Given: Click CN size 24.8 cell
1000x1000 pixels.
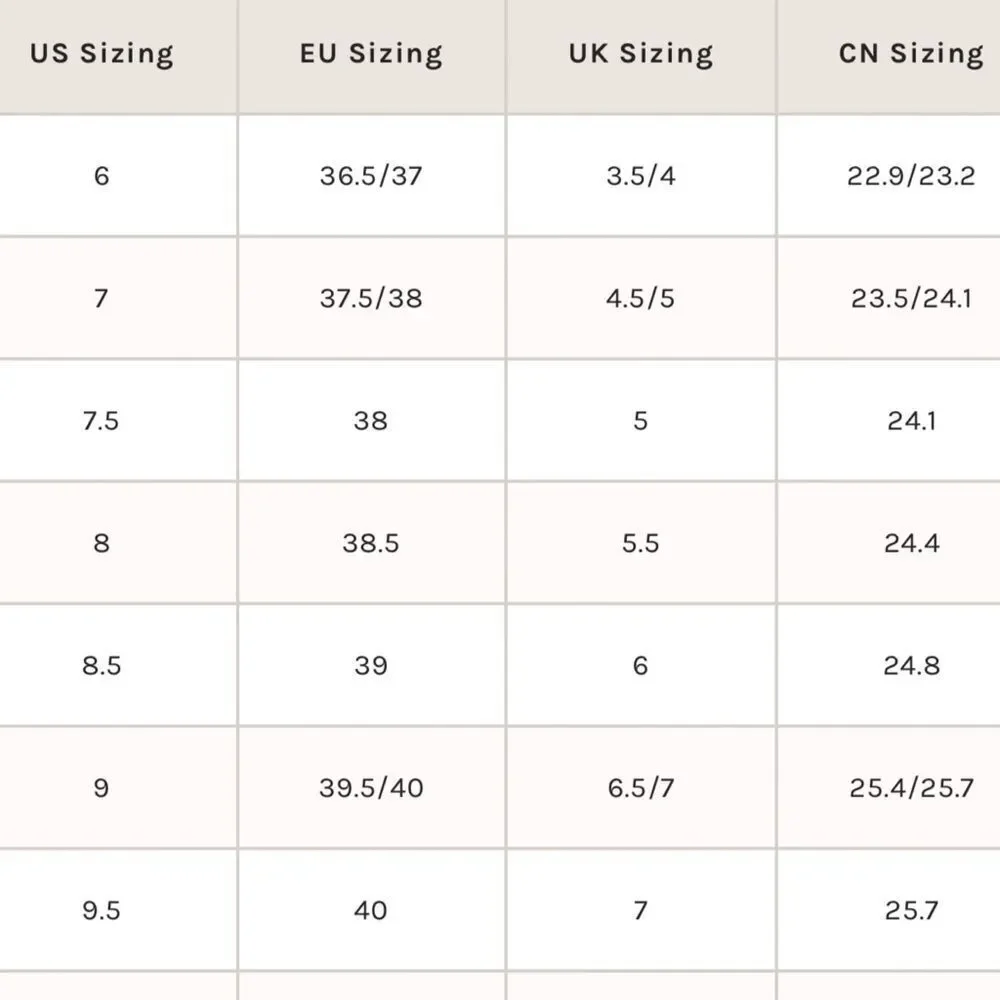Looking at the screenshot, I should tap(911, 665).
